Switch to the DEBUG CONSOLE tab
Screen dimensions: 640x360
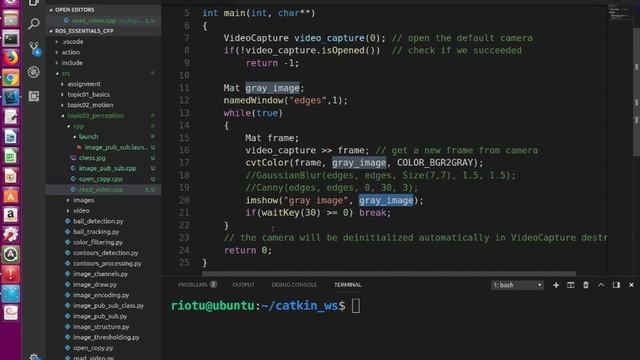(x=294, y=285)
